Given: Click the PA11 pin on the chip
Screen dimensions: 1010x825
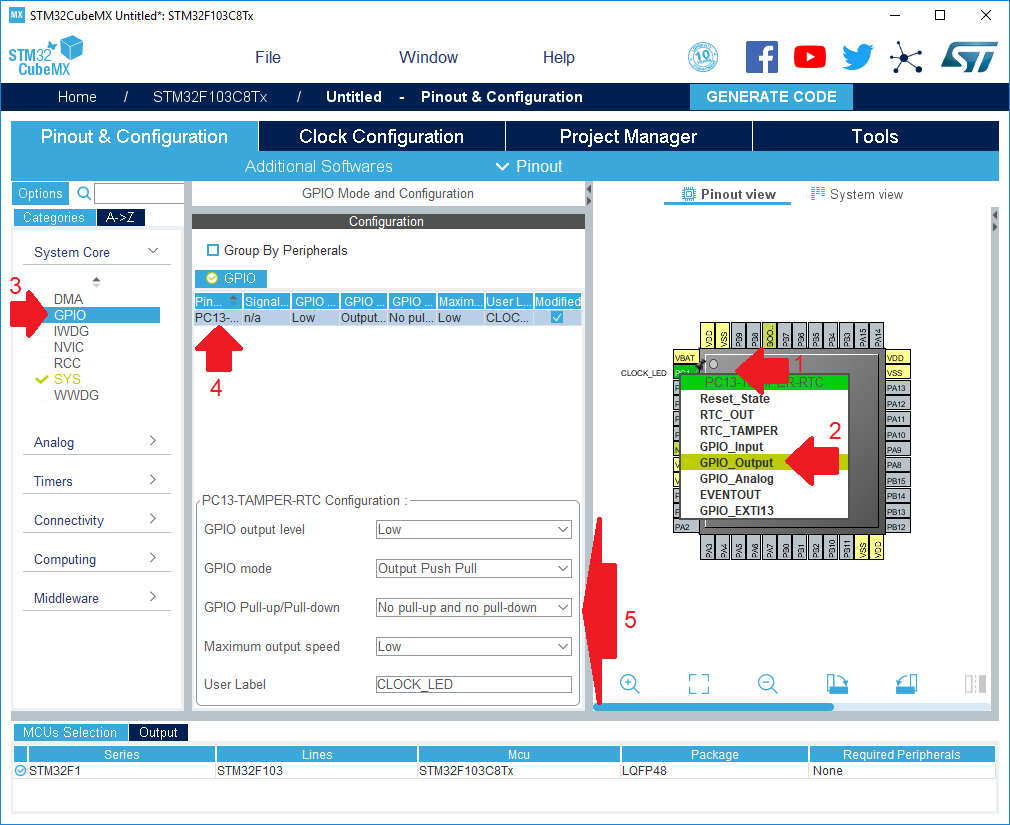Looking at the screenshot, I should tap(897, 419).
